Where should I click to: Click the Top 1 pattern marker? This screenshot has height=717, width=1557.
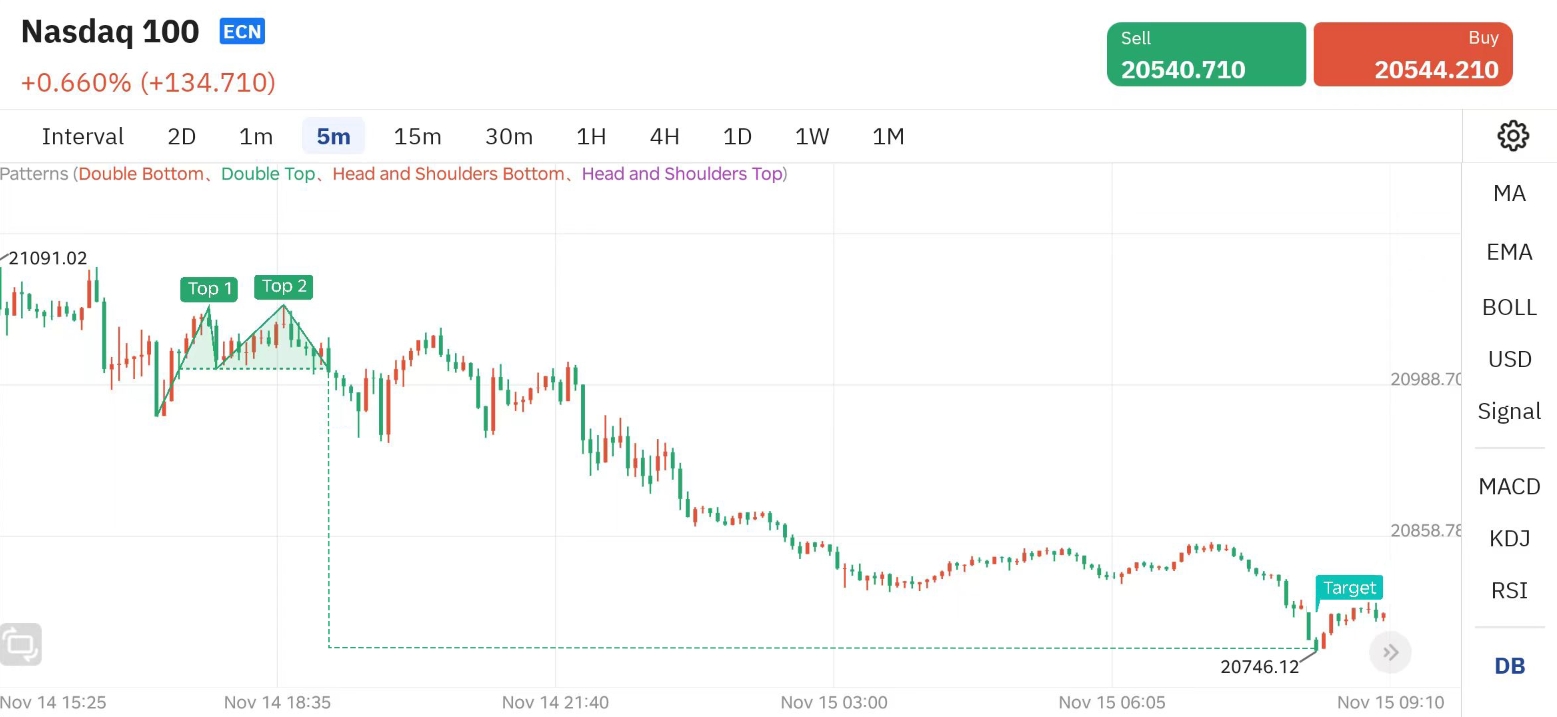(210, 289)
